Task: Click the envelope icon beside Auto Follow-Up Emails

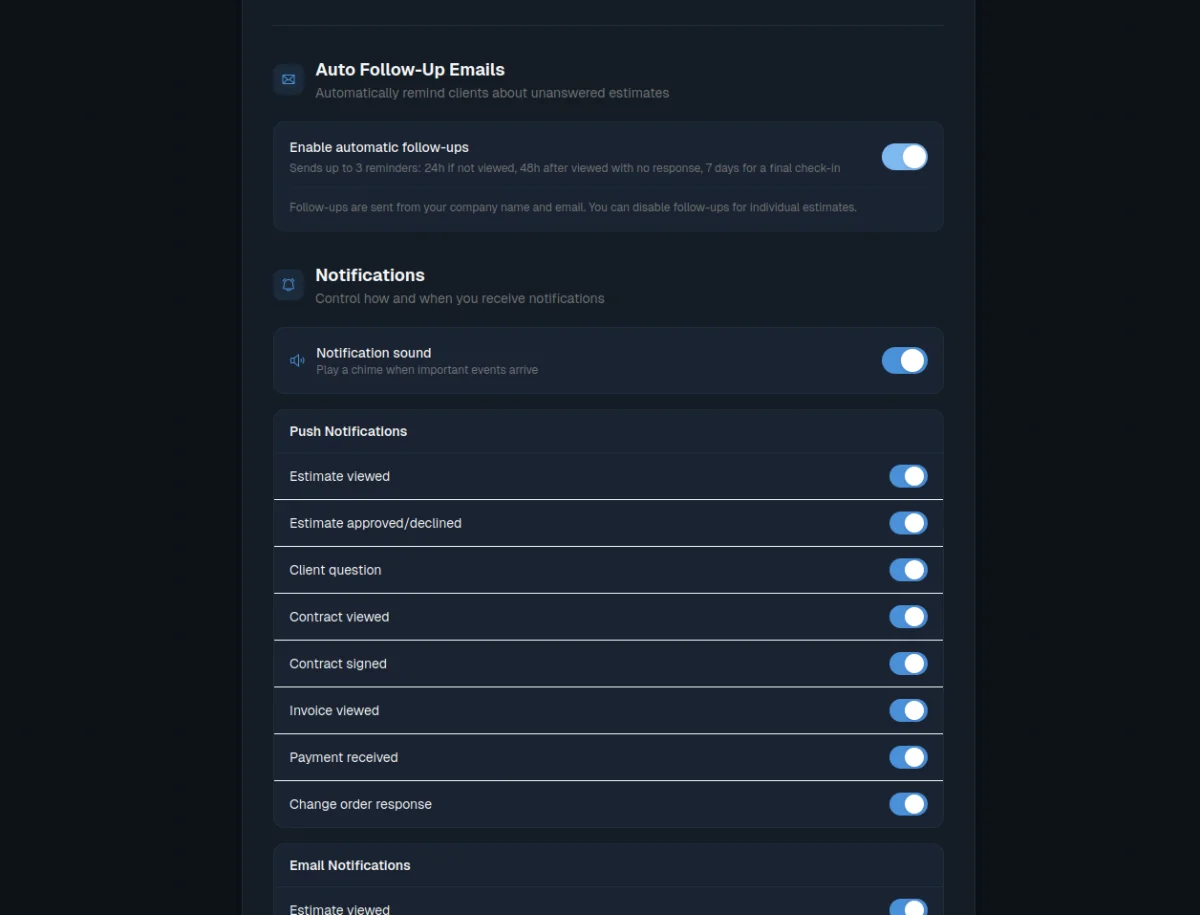Action: pos(288,79)
